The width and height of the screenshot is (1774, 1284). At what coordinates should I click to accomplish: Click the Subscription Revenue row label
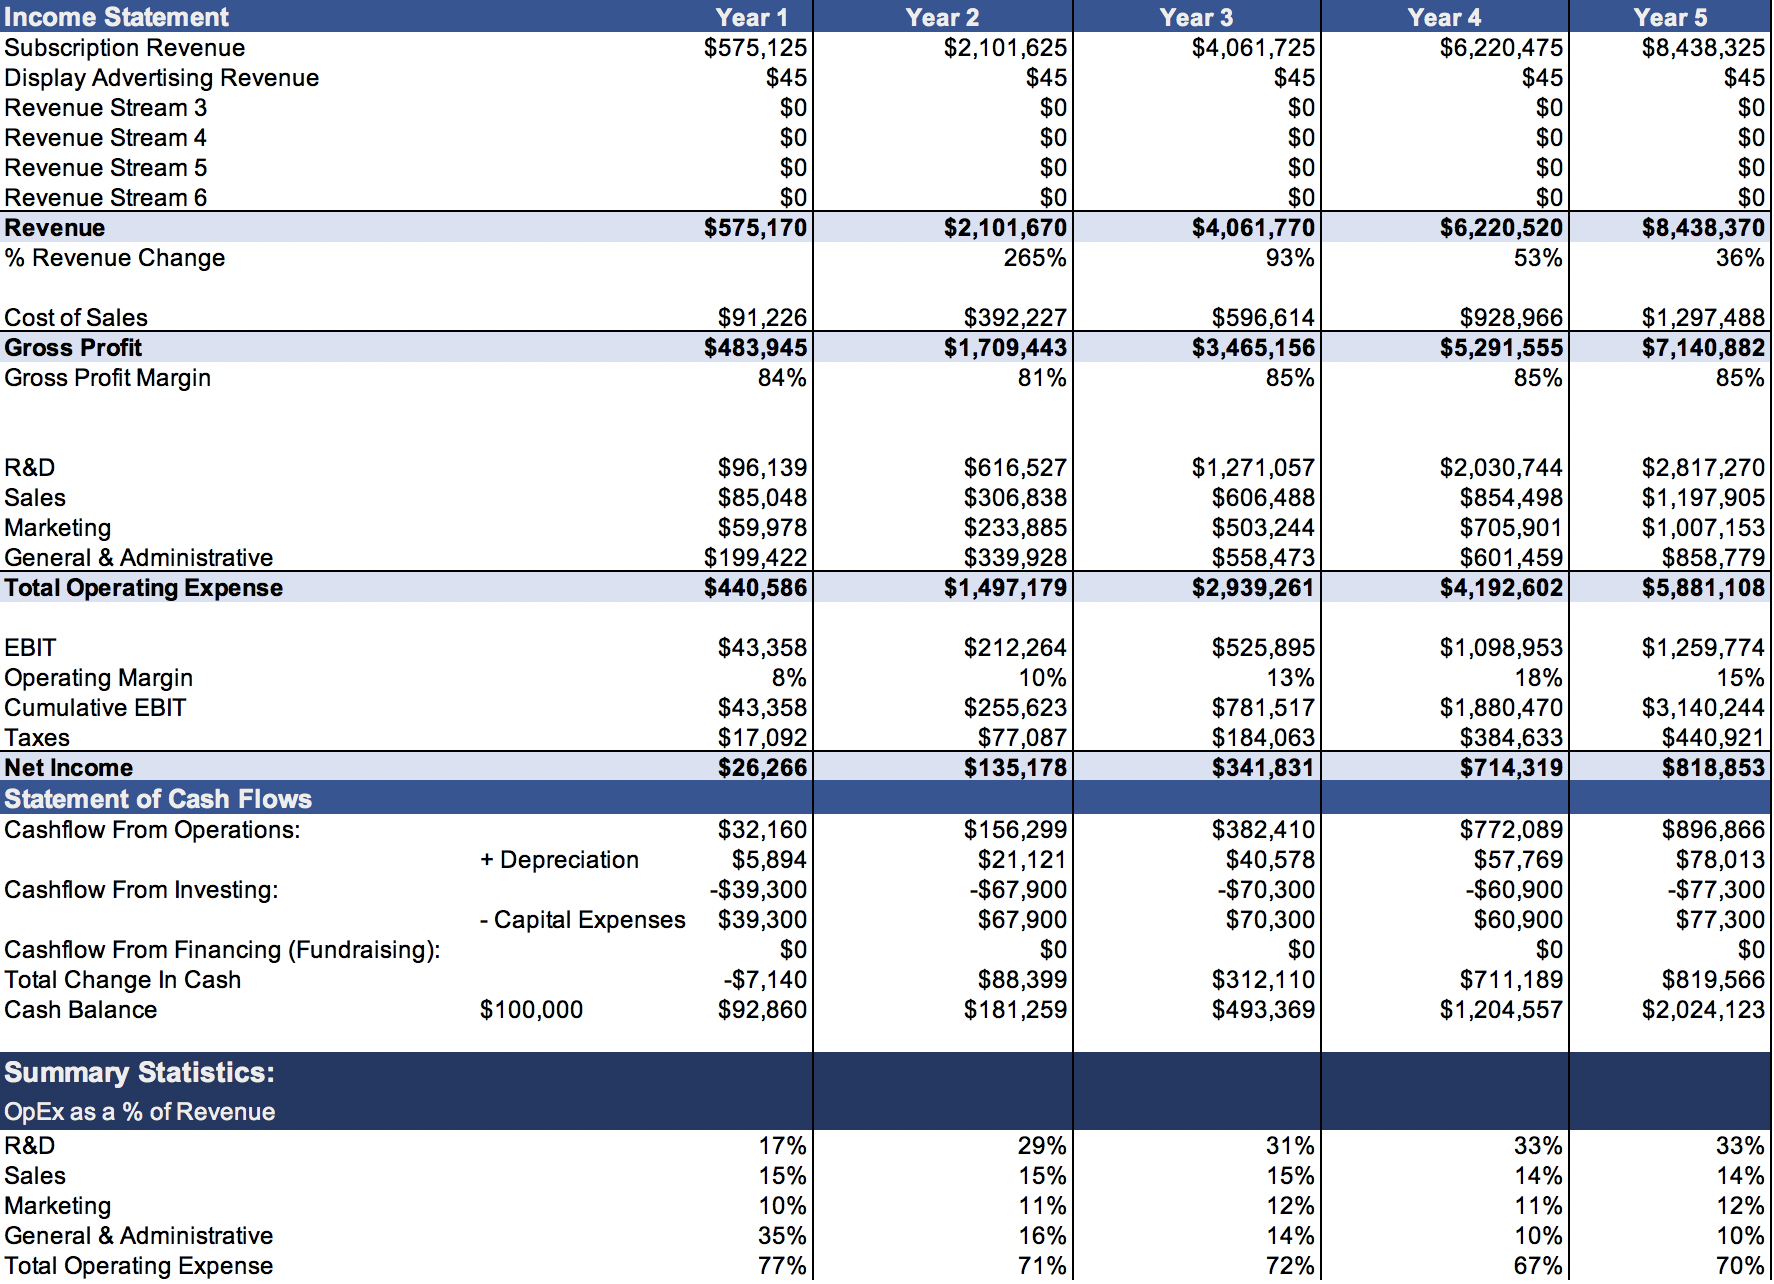[x=124, y=48]
